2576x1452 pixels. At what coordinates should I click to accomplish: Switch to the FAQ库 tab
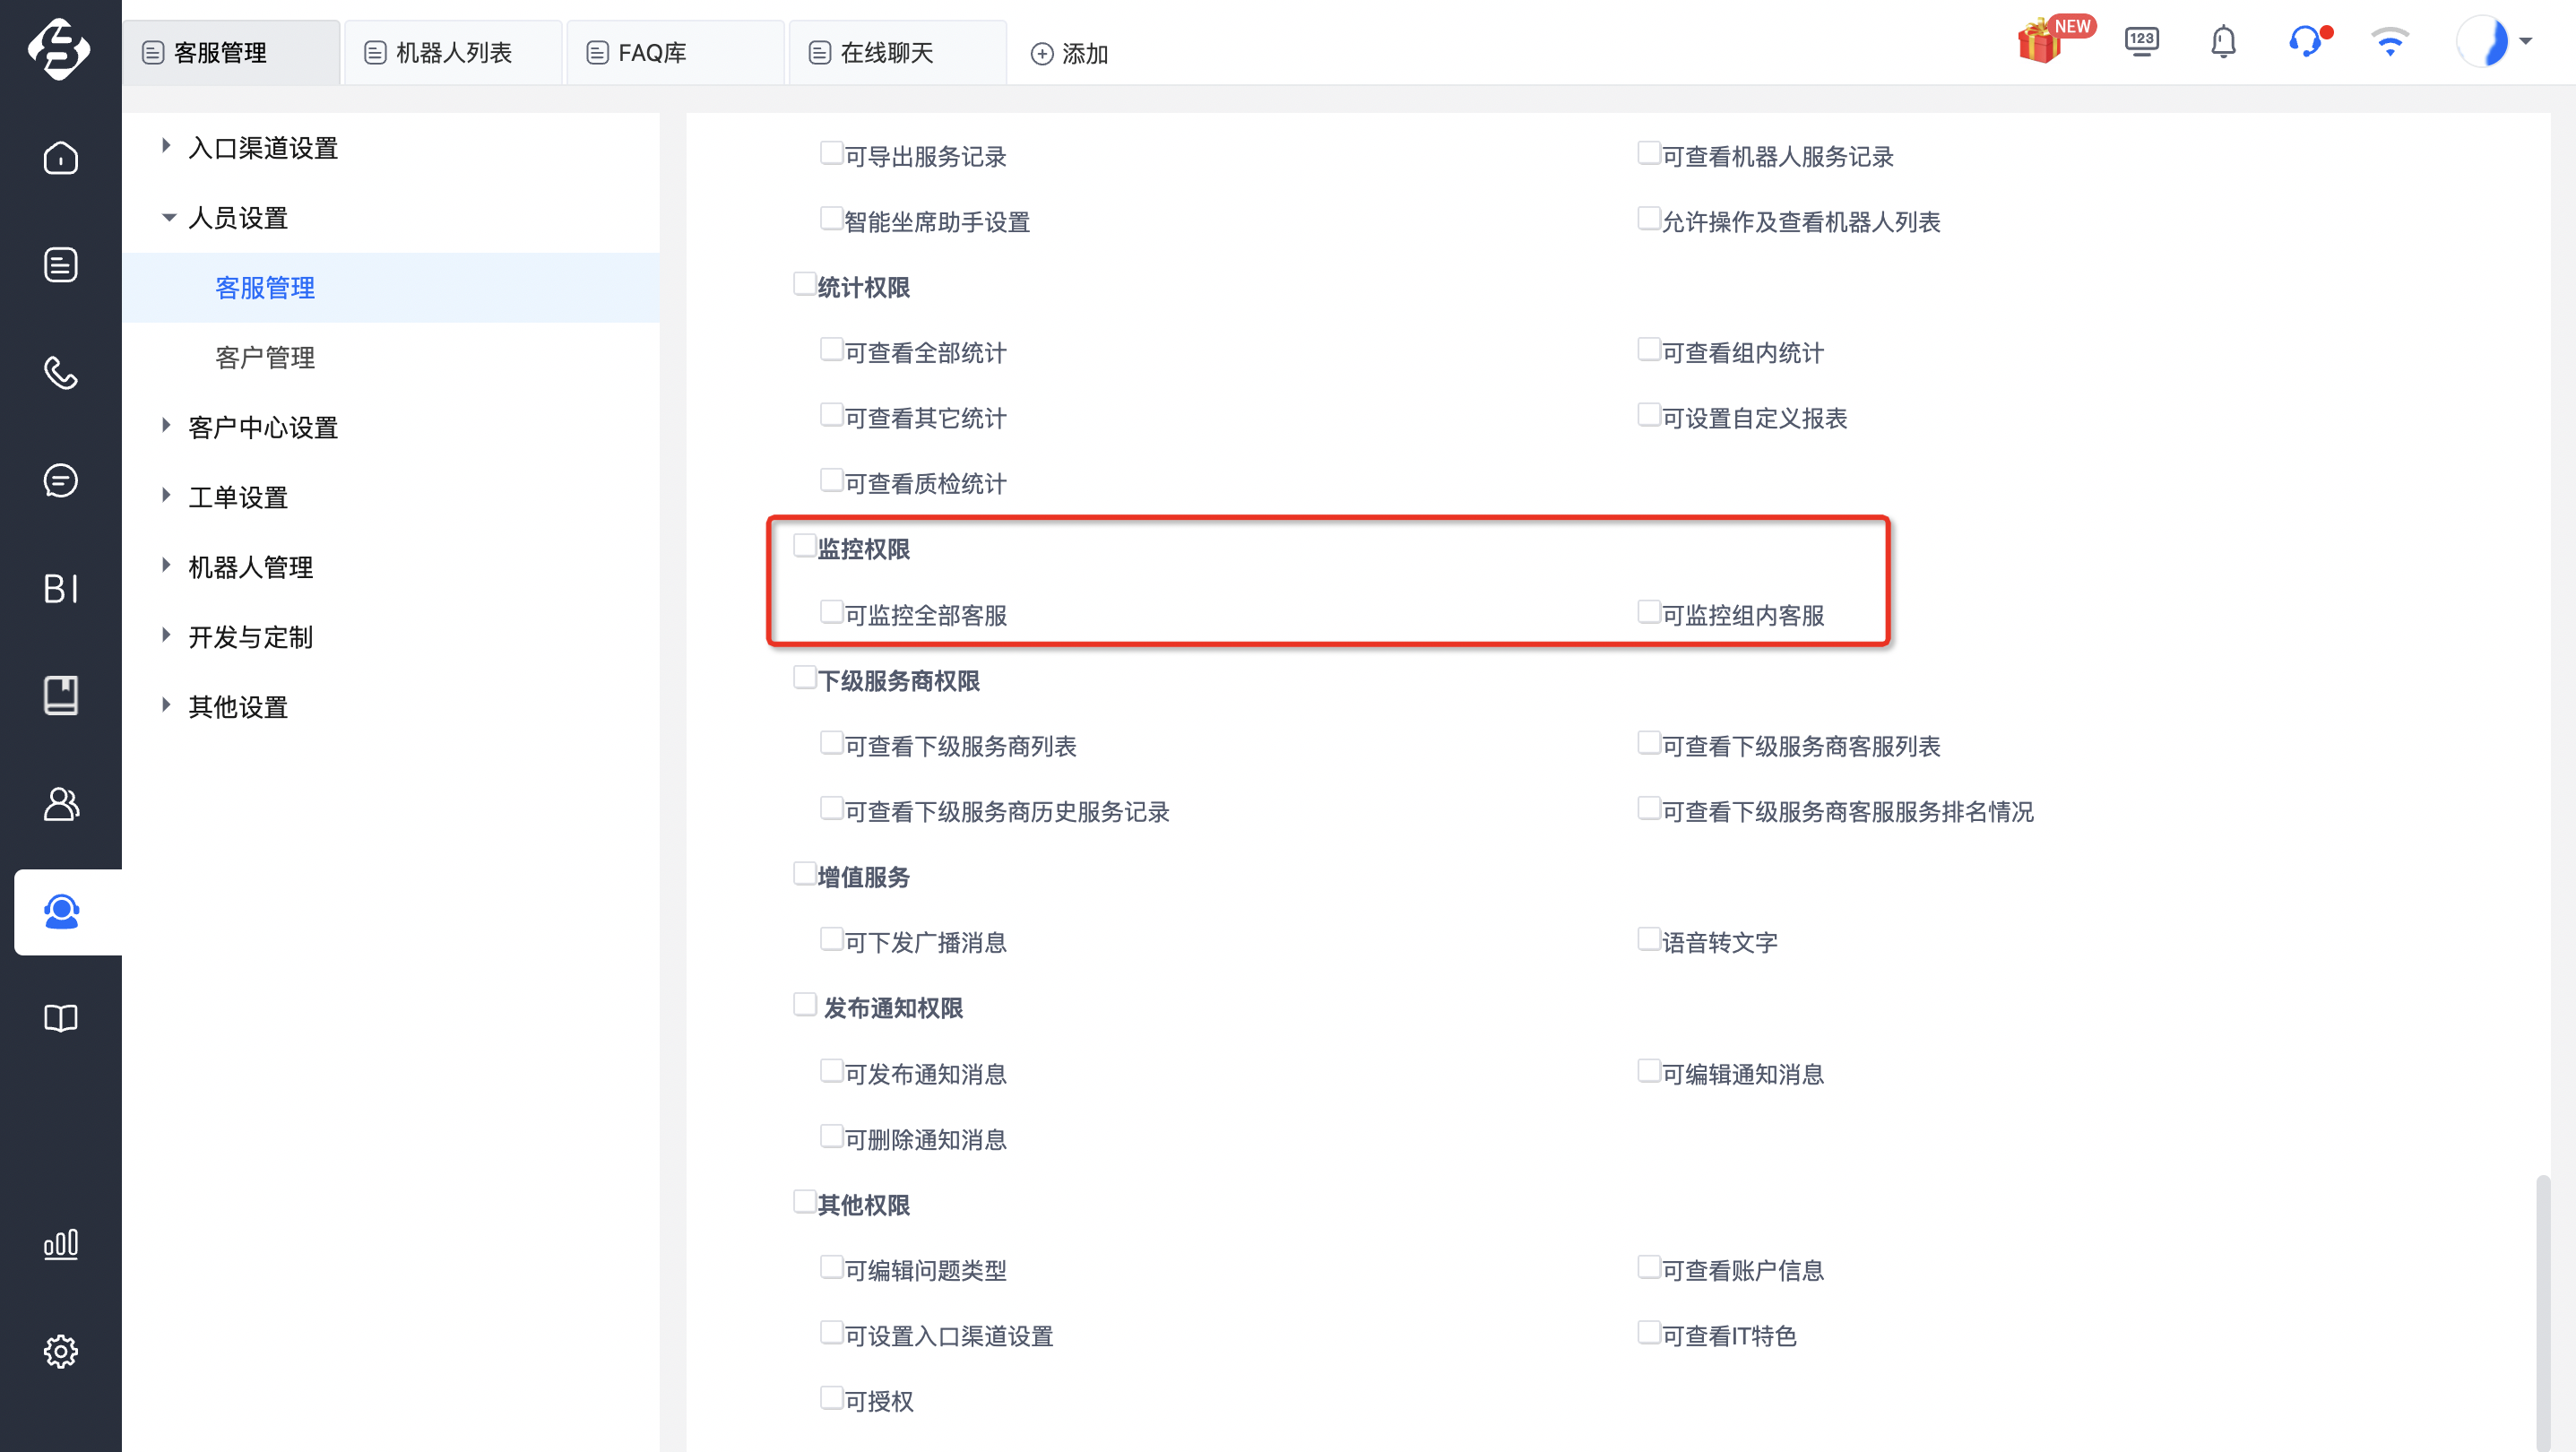[674, 52]
